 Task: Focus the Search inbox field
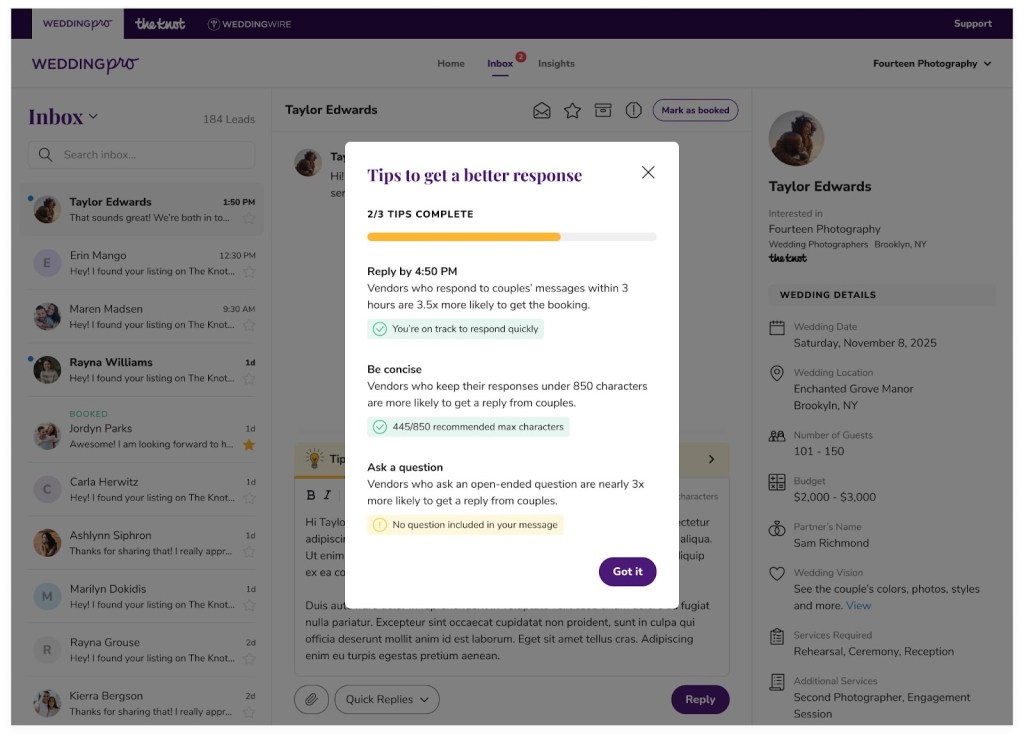click(141, 155)
